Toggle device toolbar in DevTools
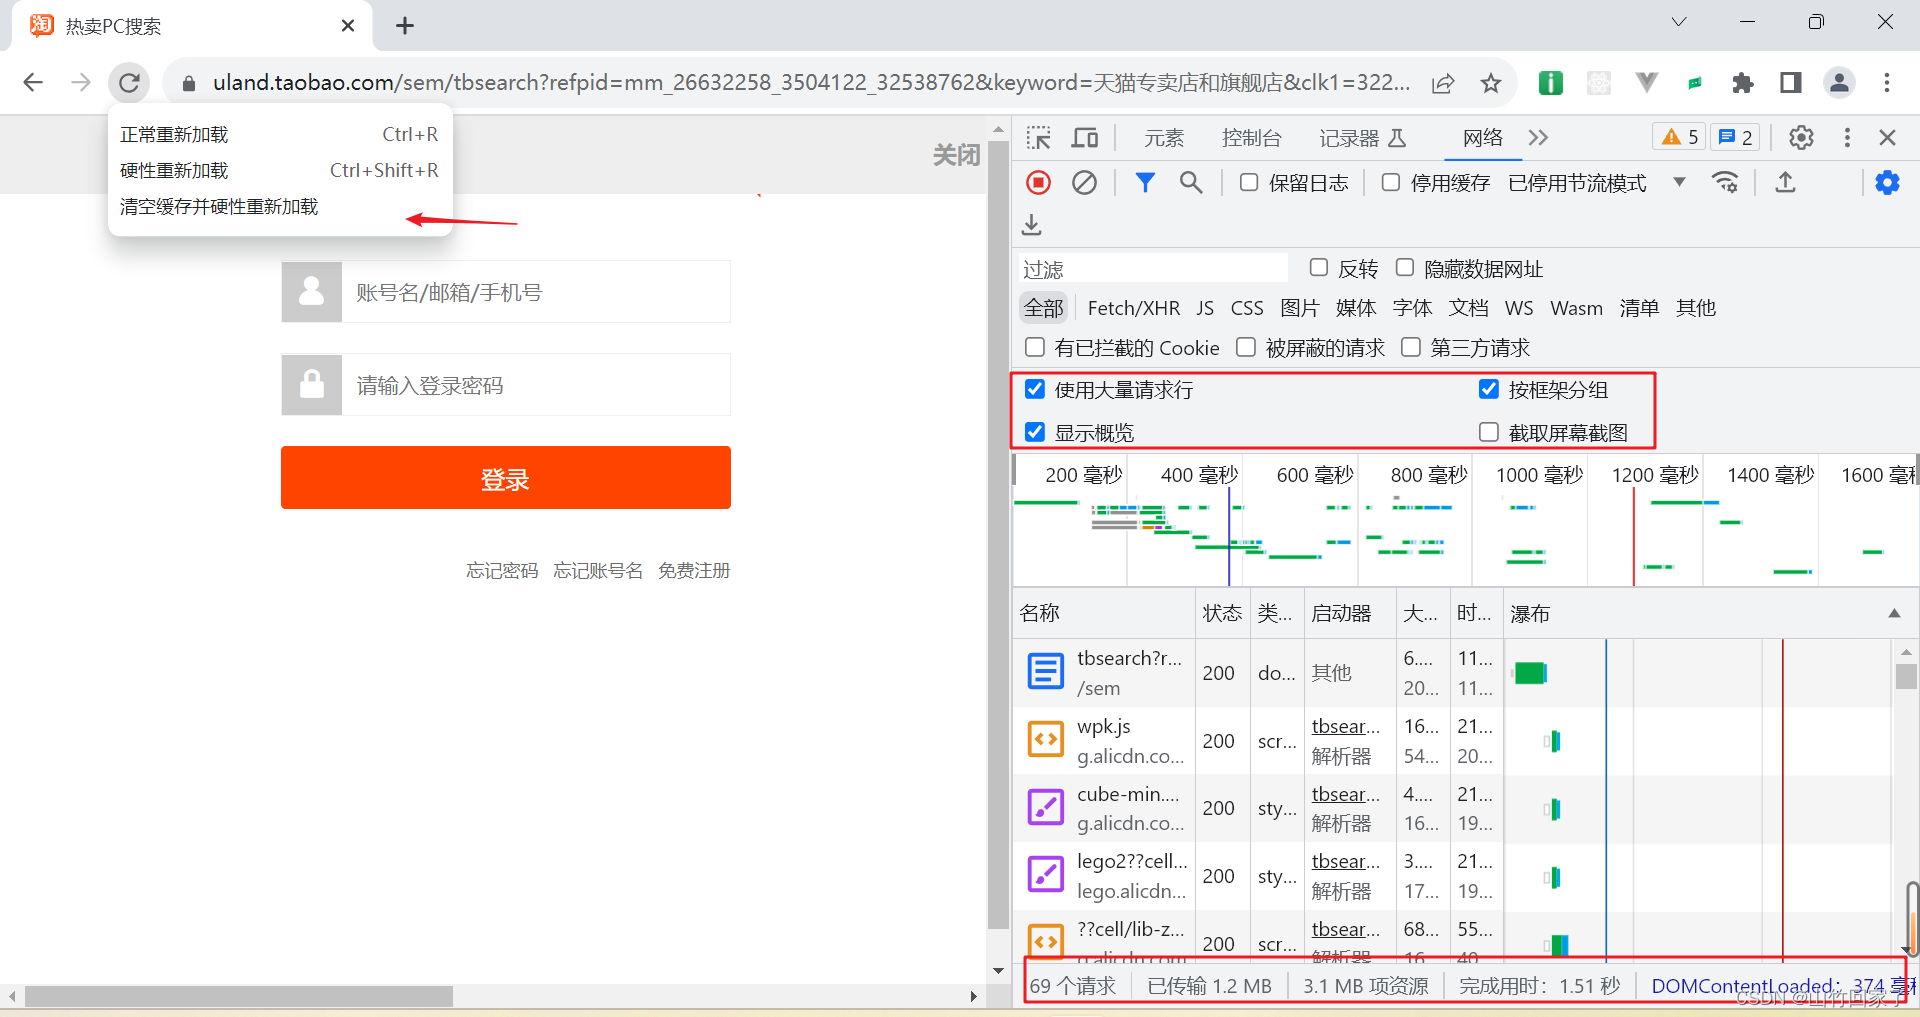 click(1085, 138)
